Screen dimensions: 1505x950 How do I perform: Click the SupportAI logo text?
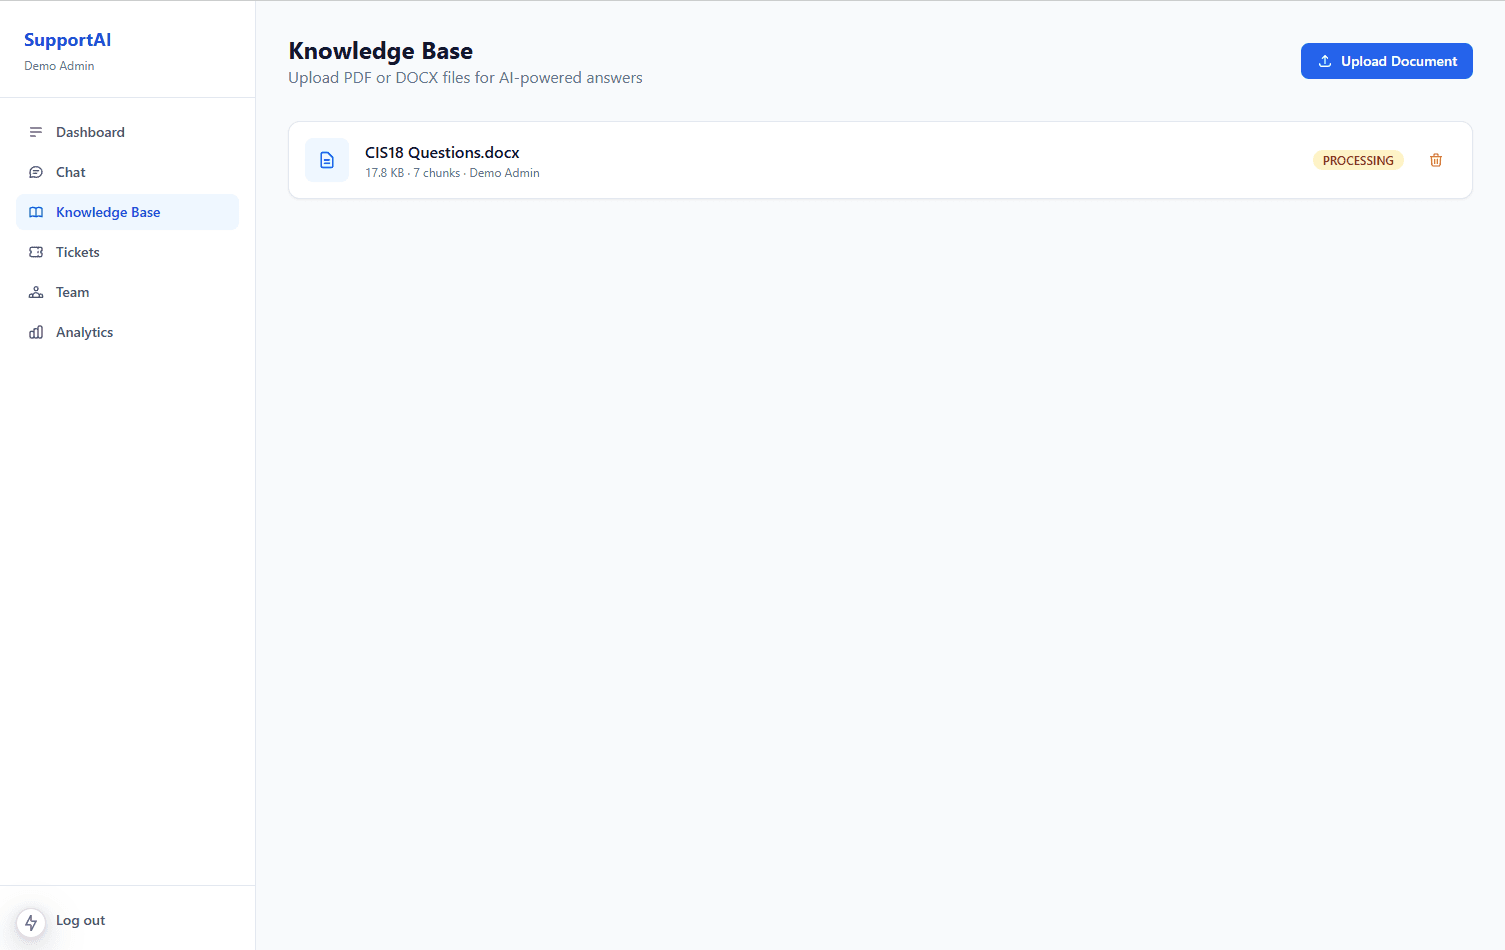pyautogui.click(x=67, y=40)
